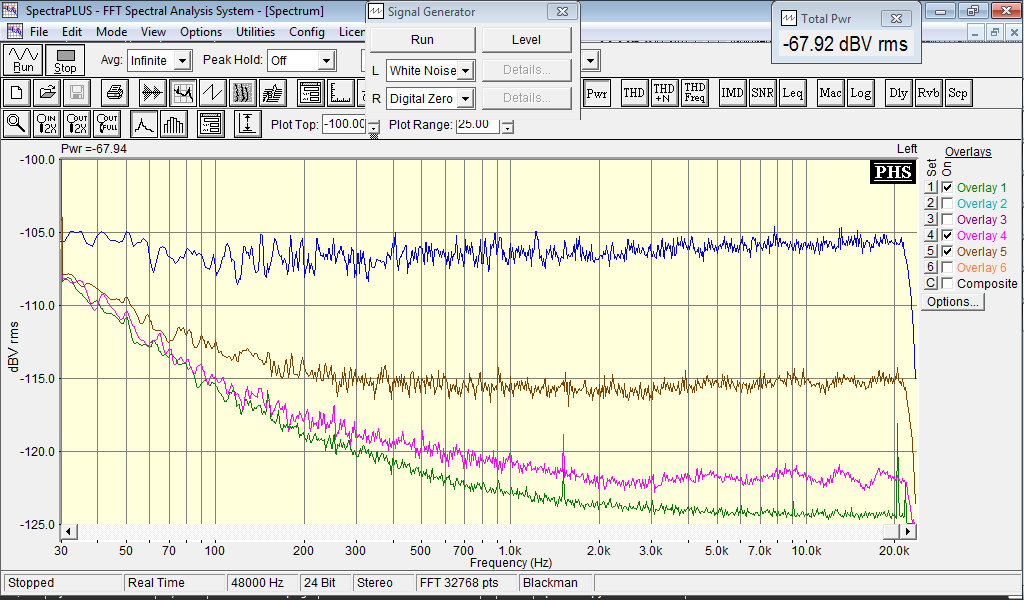Open the Scp scope utility

958,93
